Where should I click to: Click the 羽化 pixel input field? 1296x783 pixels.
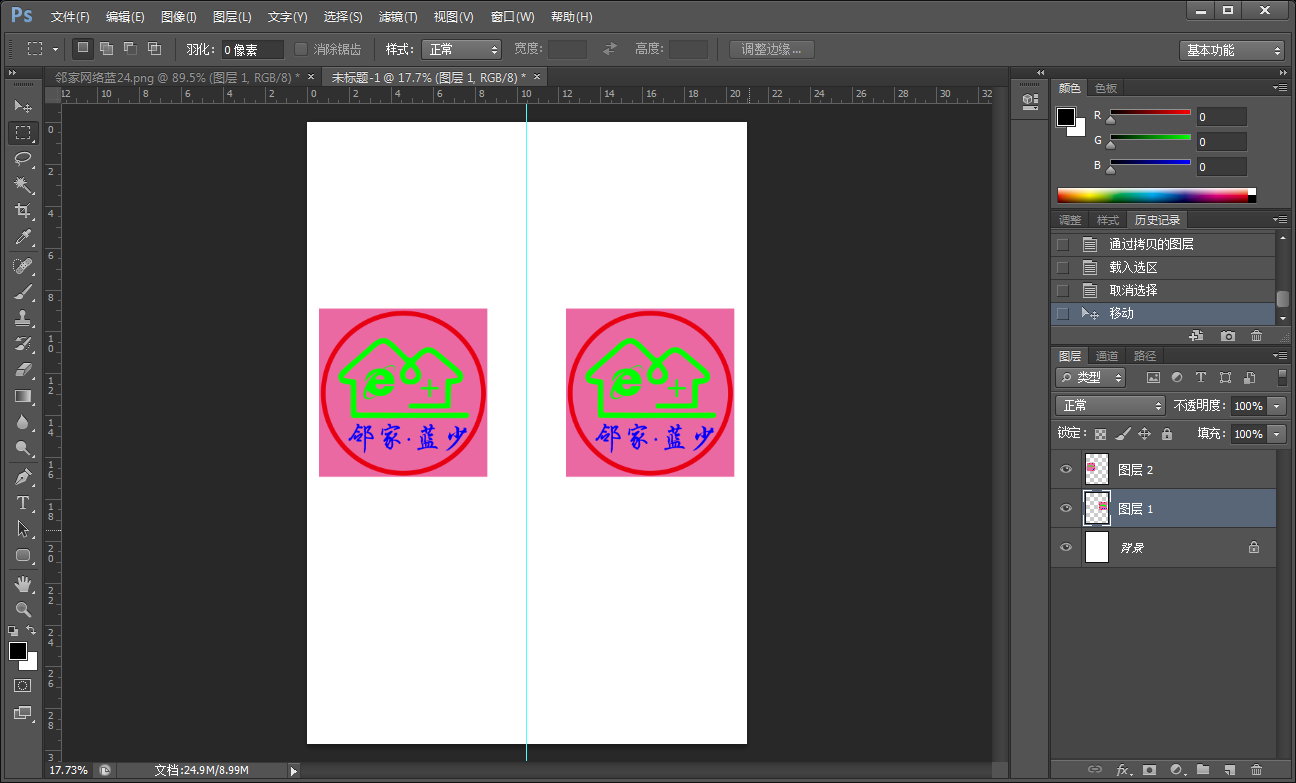(x=252, y=49)
